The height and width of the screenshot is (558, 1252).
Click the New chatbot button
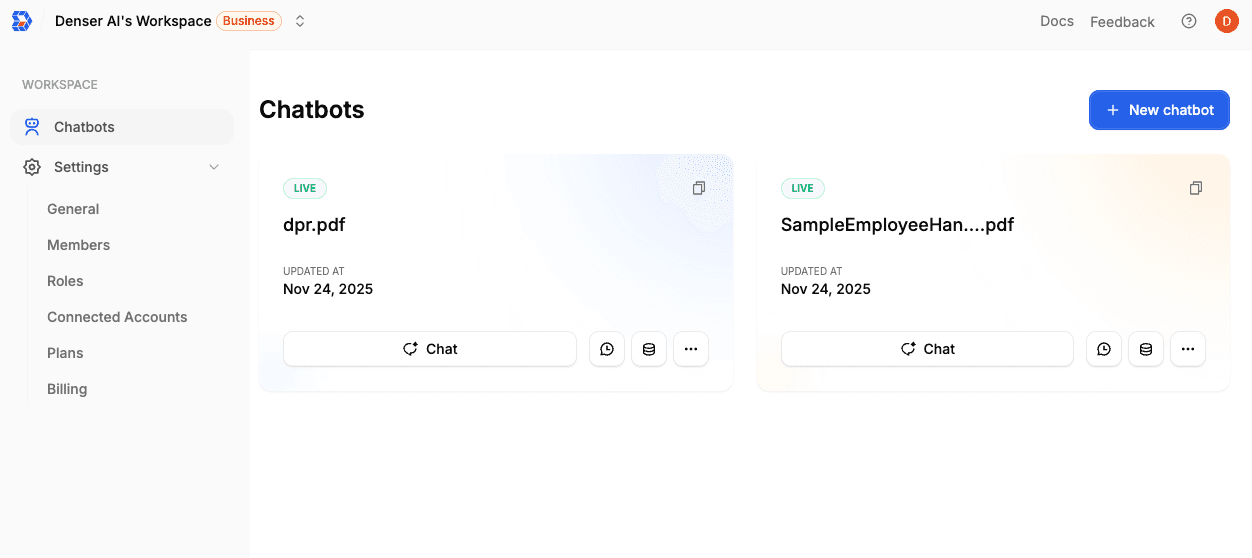[x=1159, y=110]
